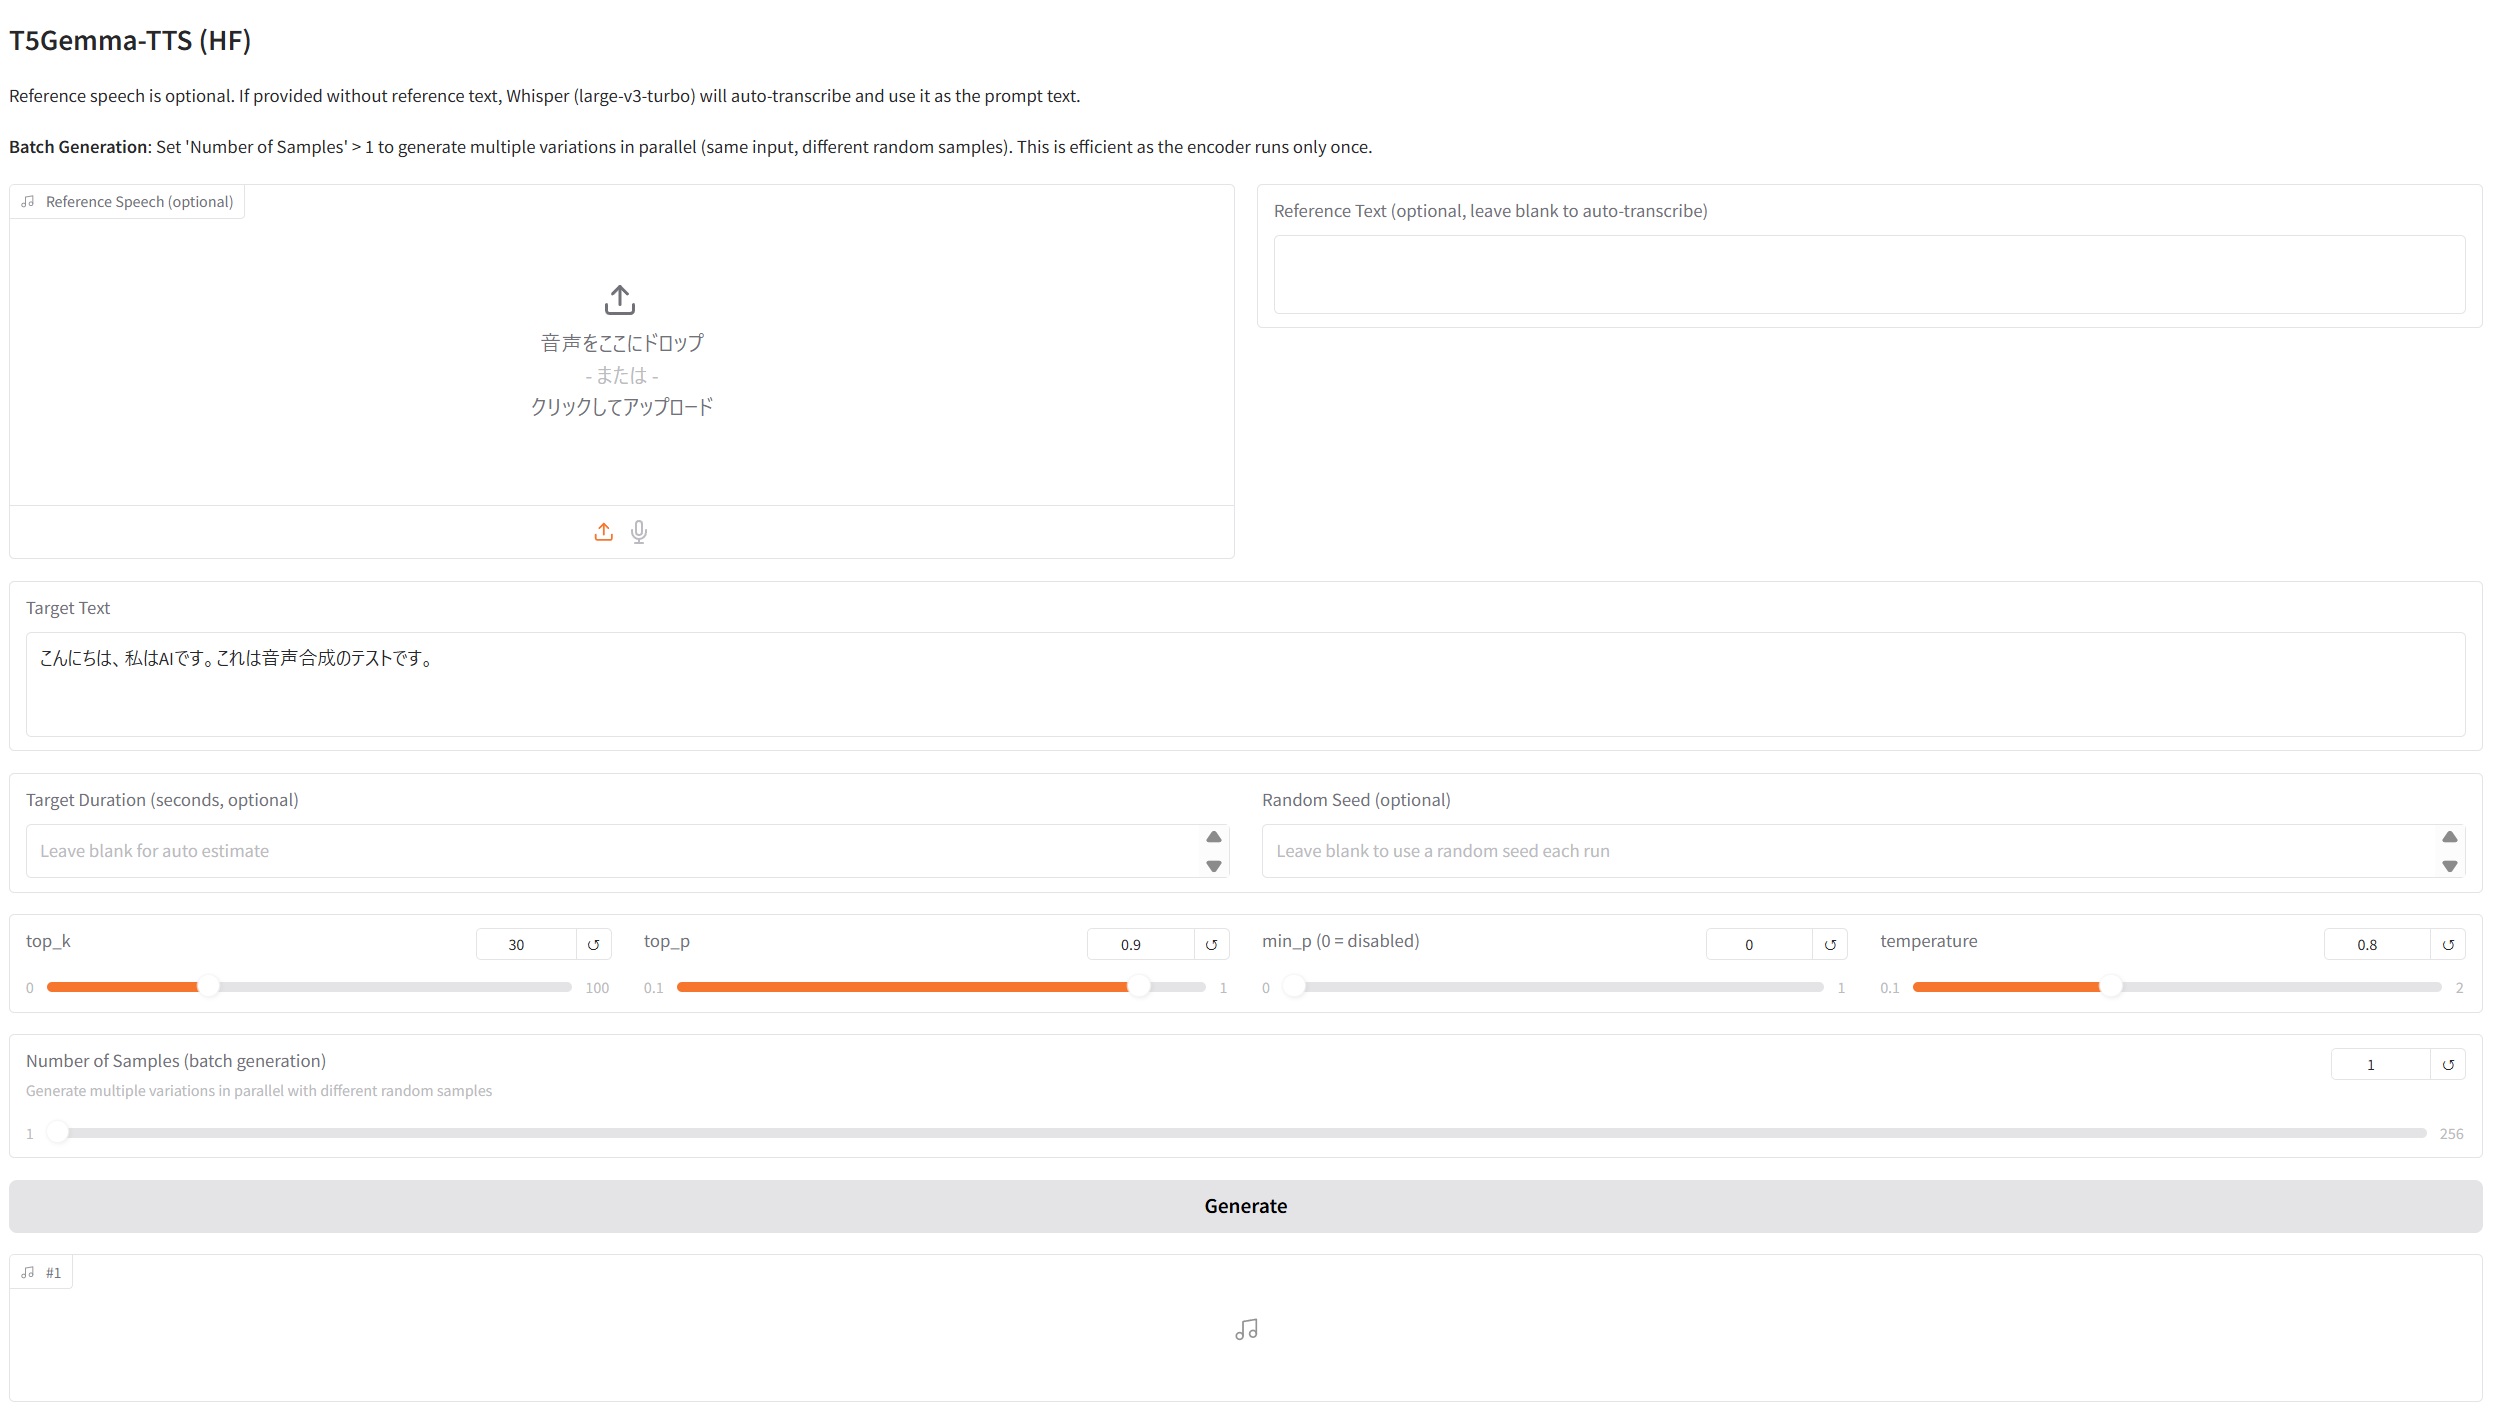Viewport: 2495px width, 1424px height.
Task: Reset top_k value with its reset icon
Action: pyautogui.click(x=593, y=944)
